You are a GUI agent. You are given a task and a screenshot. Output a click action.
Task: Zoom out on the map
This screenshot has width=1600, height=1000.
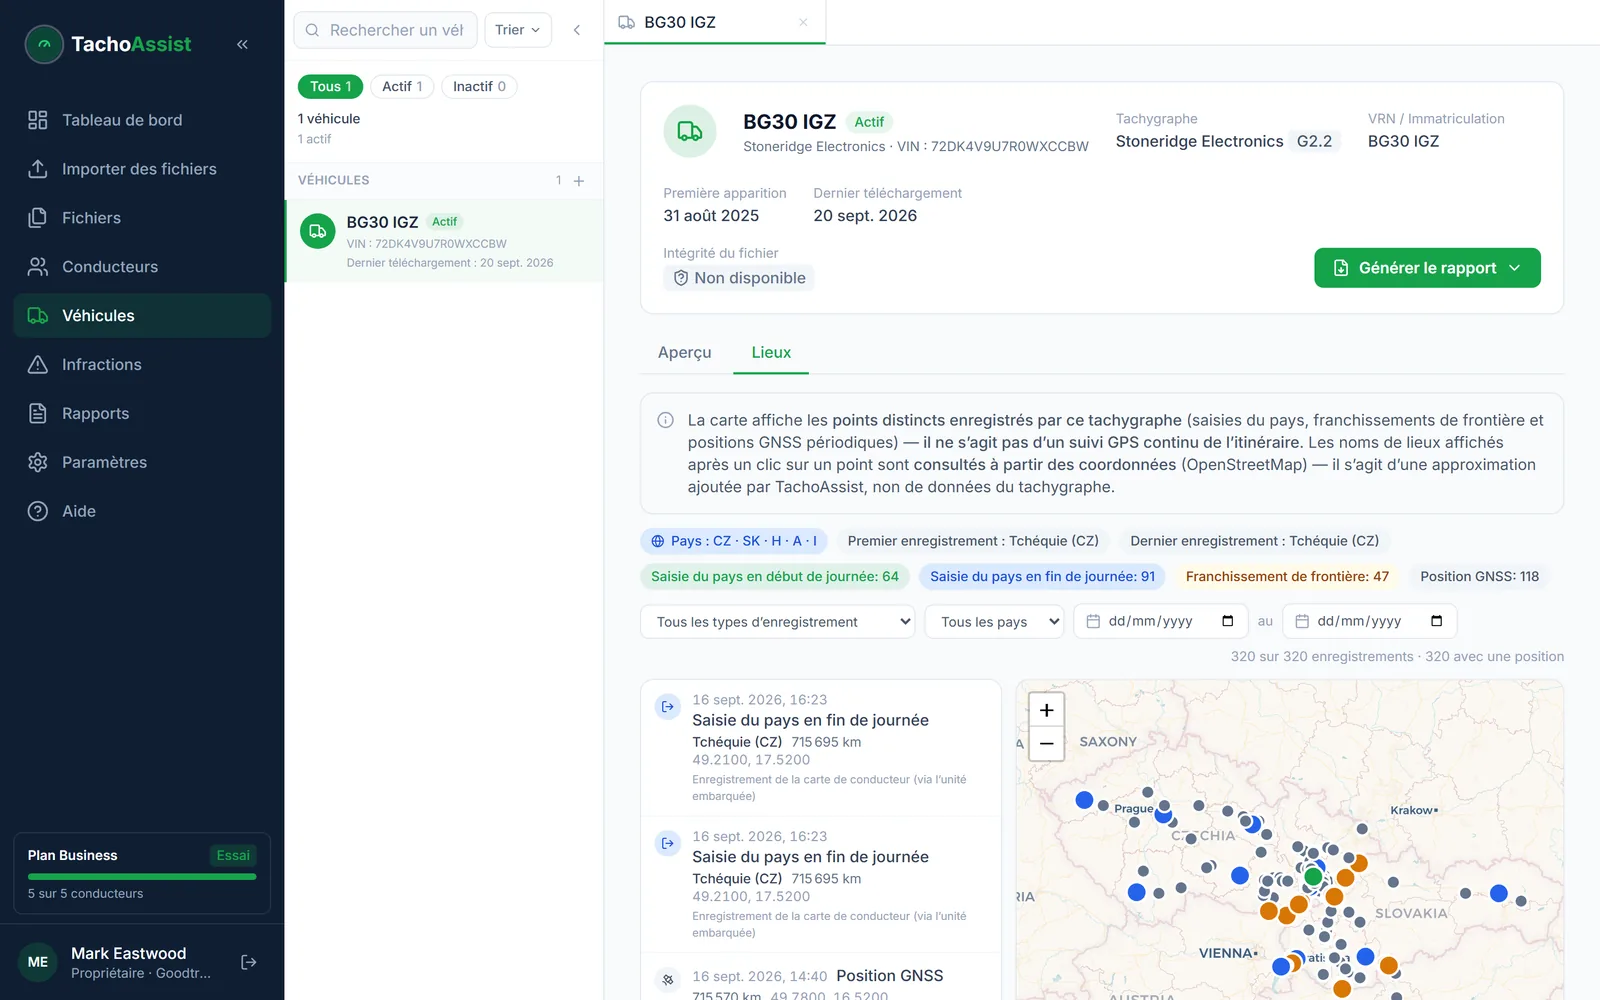pyautogui.click(x=1047, y=744)
